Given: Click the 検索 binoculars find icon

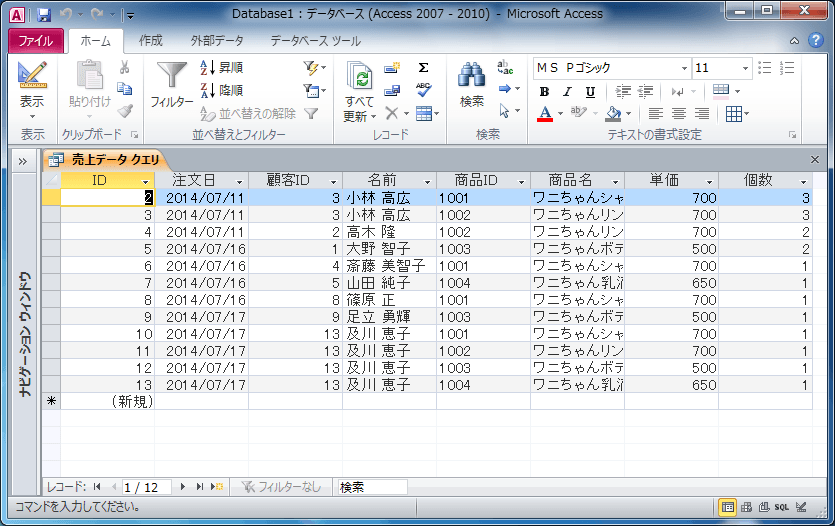Looking at the screenshot, I should click(x=472, y=75).
